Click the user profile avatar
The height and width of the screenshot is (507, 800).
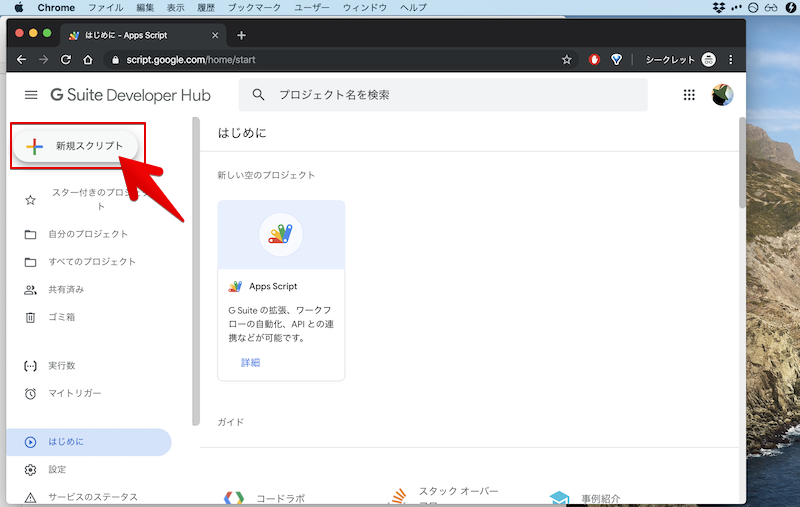pos(722,95)
